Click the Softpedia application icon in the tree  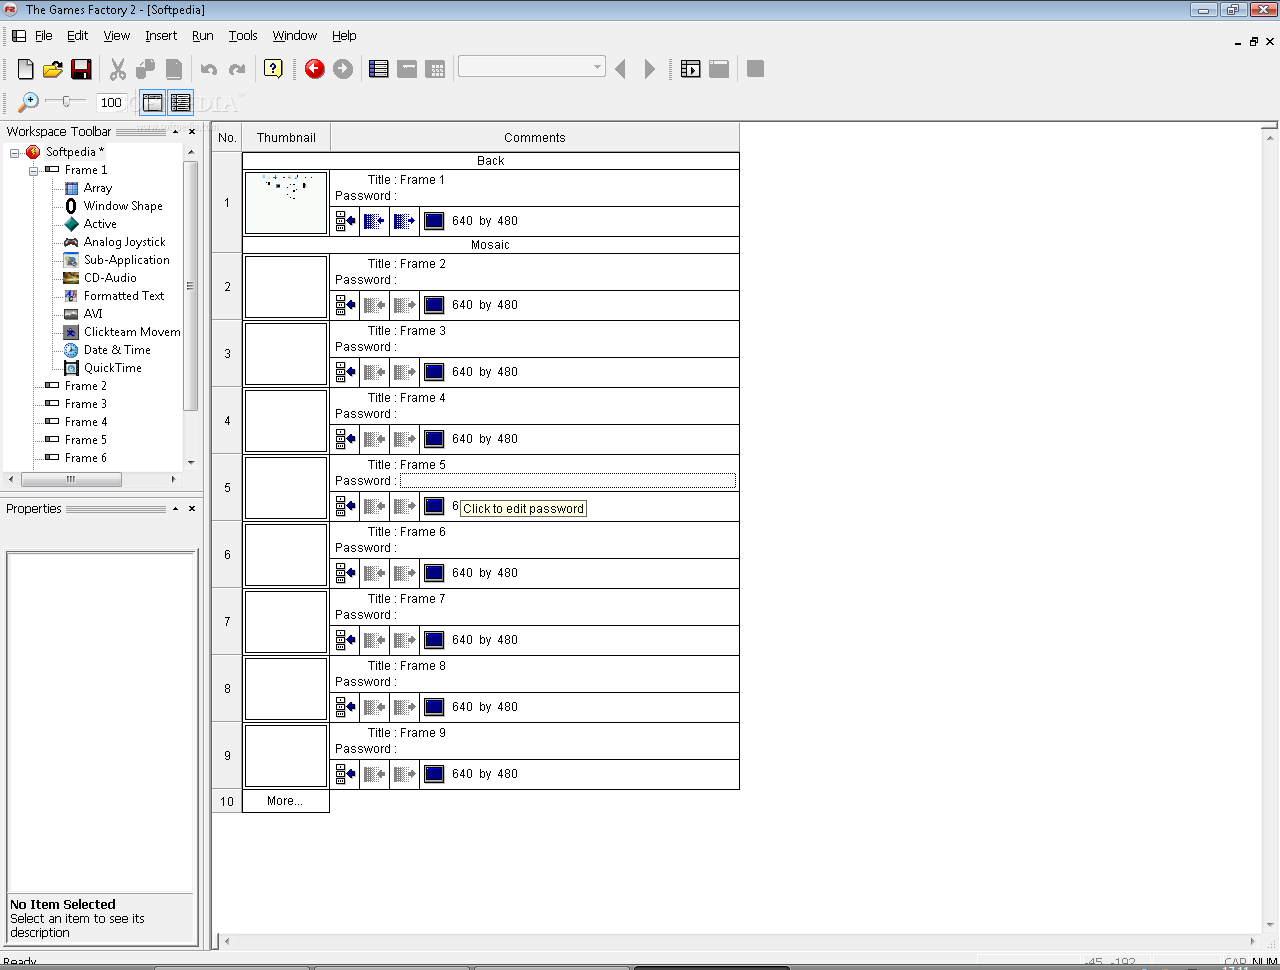[x=33, y=152]
